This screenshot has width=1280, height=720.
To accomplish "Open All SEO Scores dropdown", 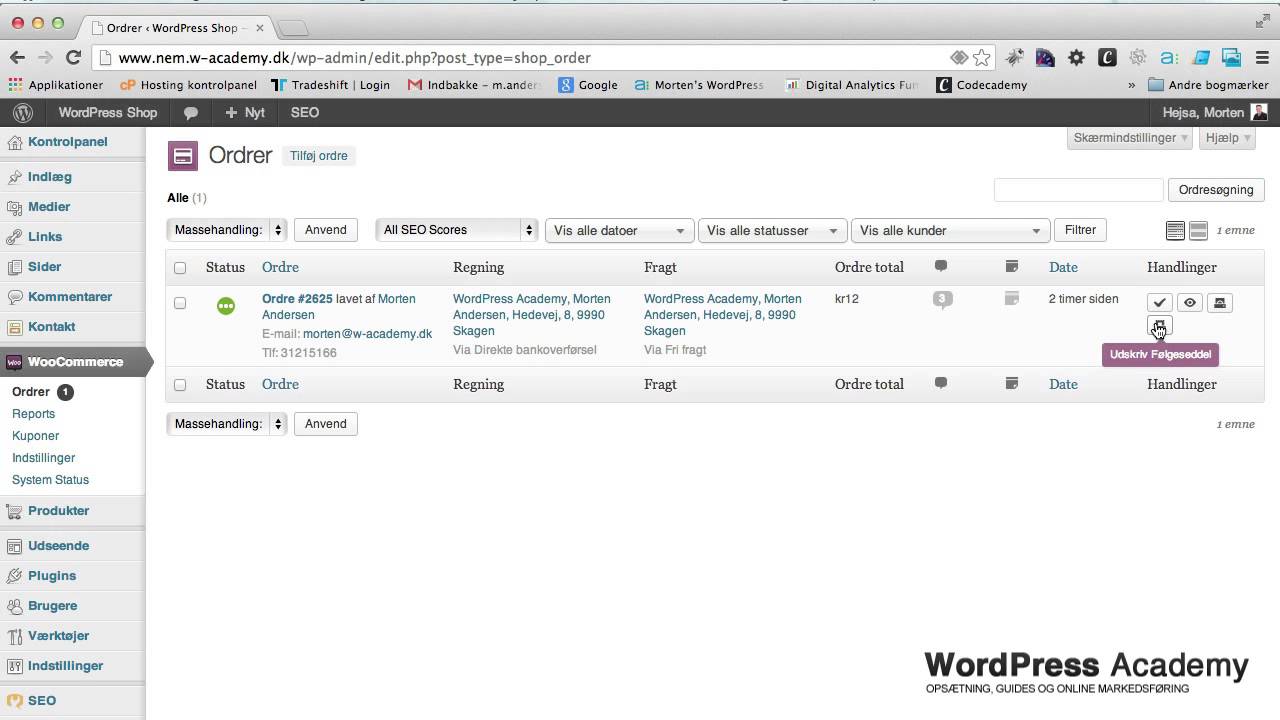I will [x=457, y=230].
